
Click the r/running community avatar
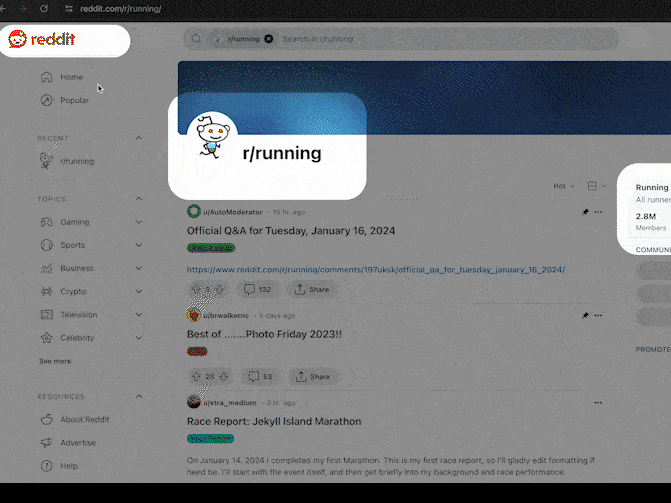tap(212, 137)
